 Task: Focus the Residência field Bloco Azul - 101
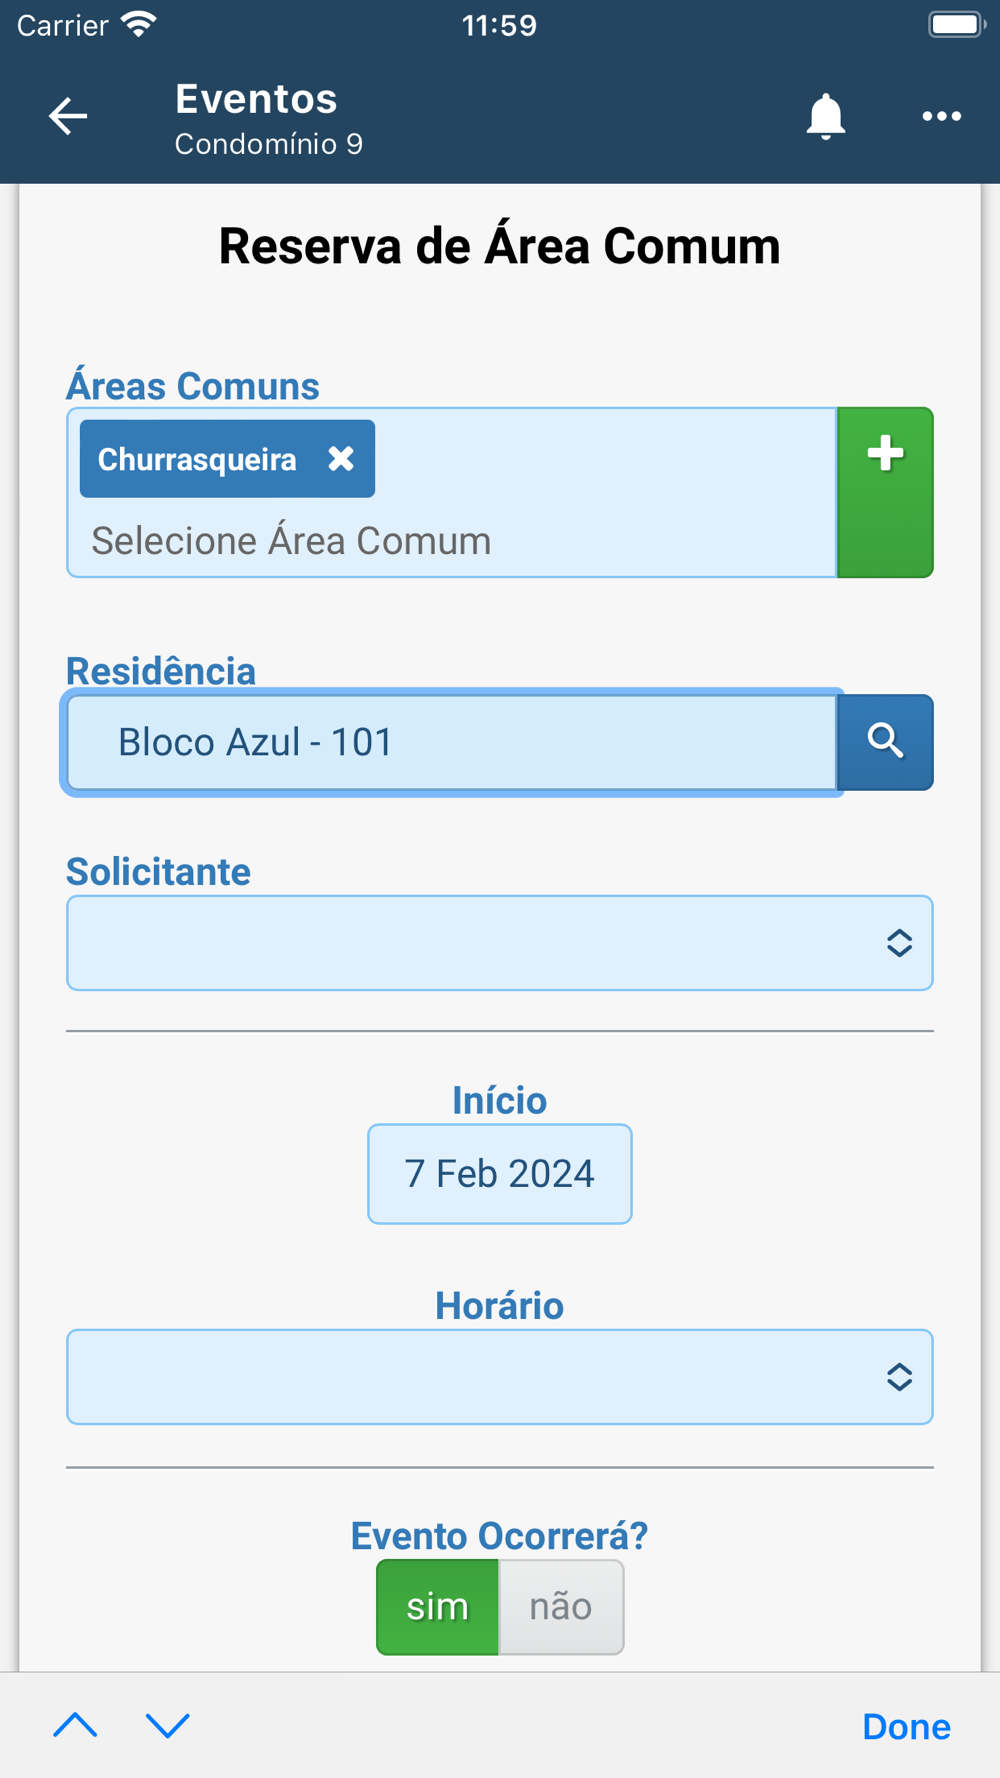pos(450,742)
